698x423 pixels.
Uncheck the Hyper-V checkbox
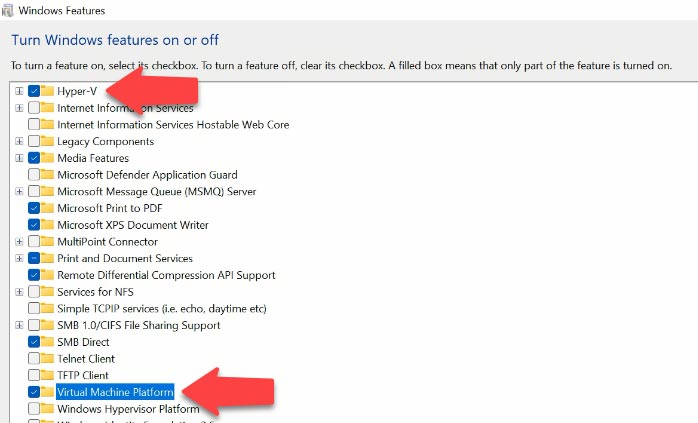click(34, 91)
